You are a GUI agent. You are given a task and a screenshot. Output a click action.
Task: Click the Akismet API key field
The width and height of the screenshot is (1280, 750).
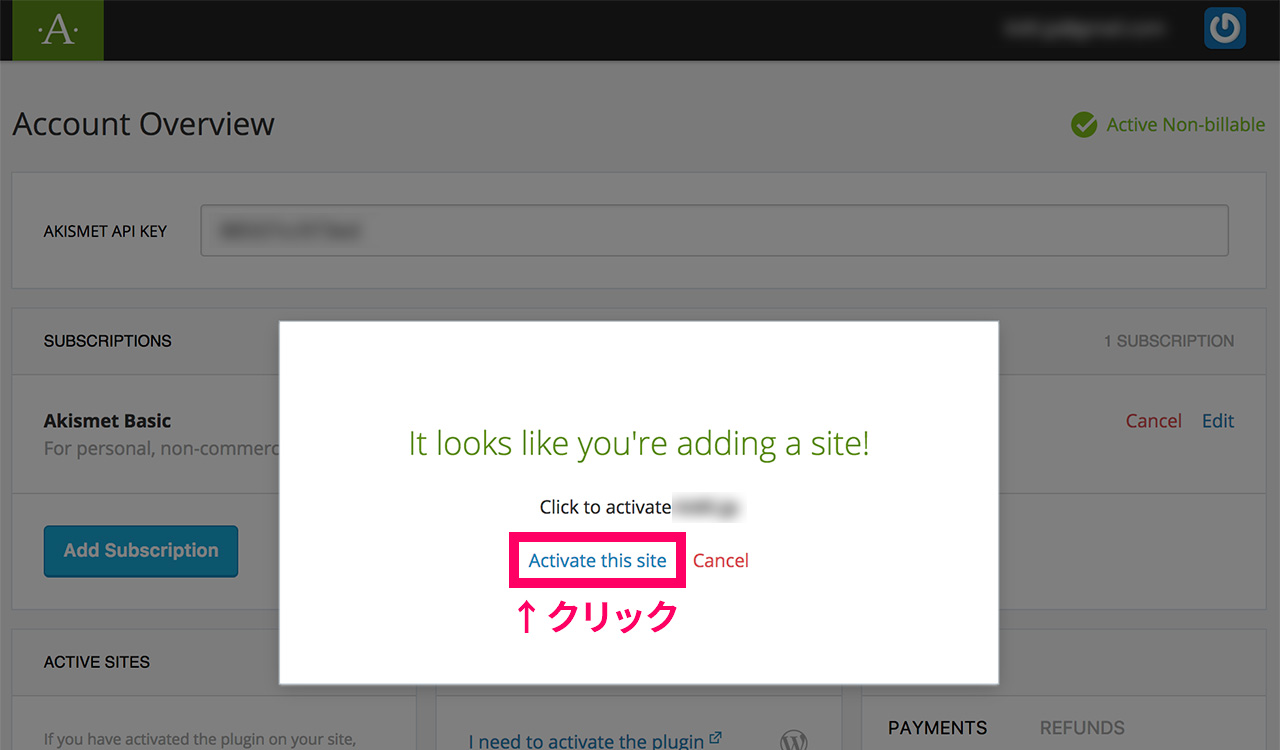(x=714, y=231)
